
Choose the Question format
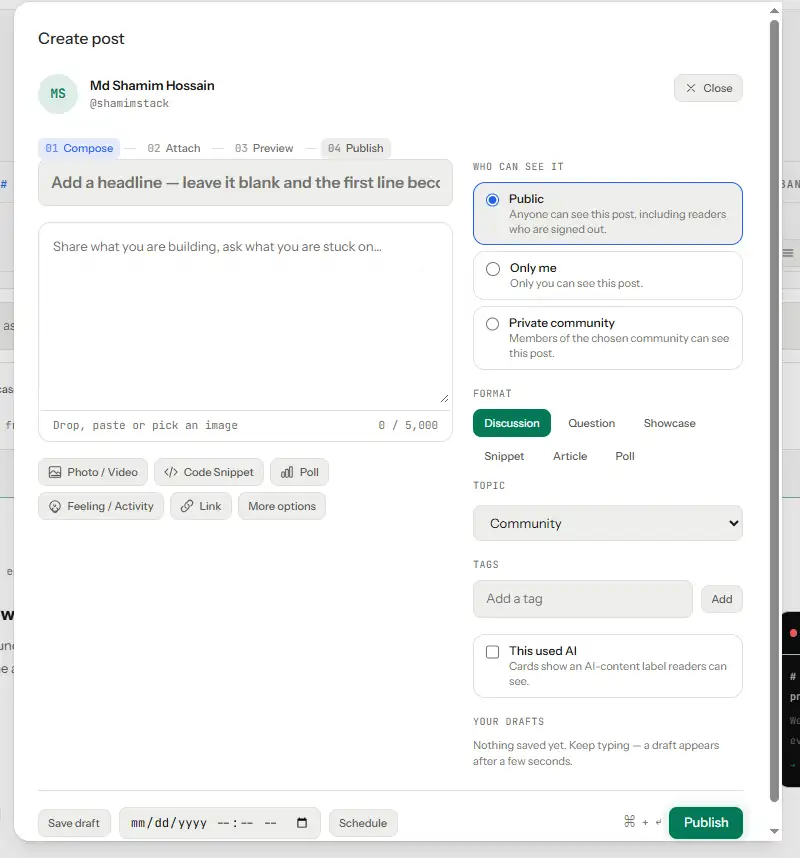[592, 423]
